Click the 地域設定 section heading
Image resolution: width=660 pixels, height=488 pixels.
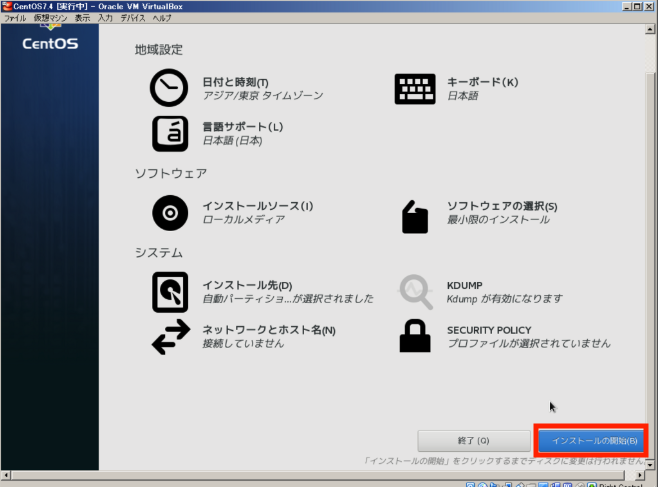(159, 50)
